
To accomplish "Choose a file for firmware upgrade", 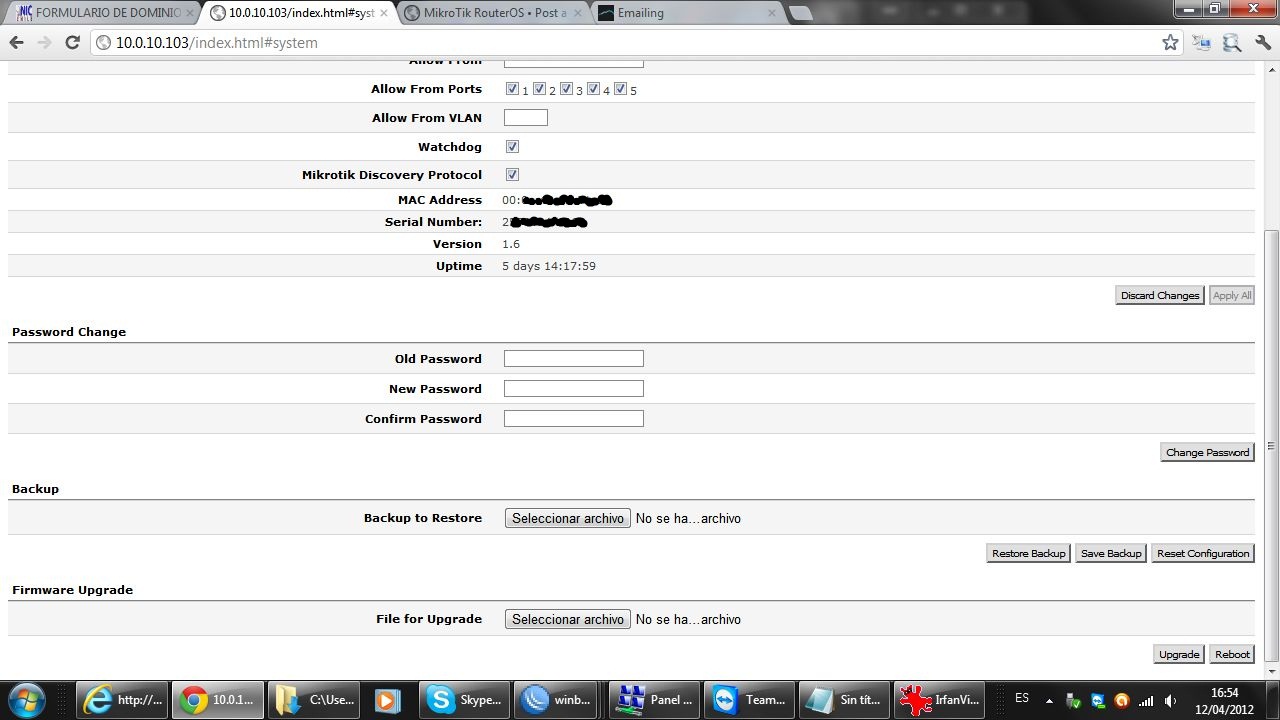I will tap(568, 619).
